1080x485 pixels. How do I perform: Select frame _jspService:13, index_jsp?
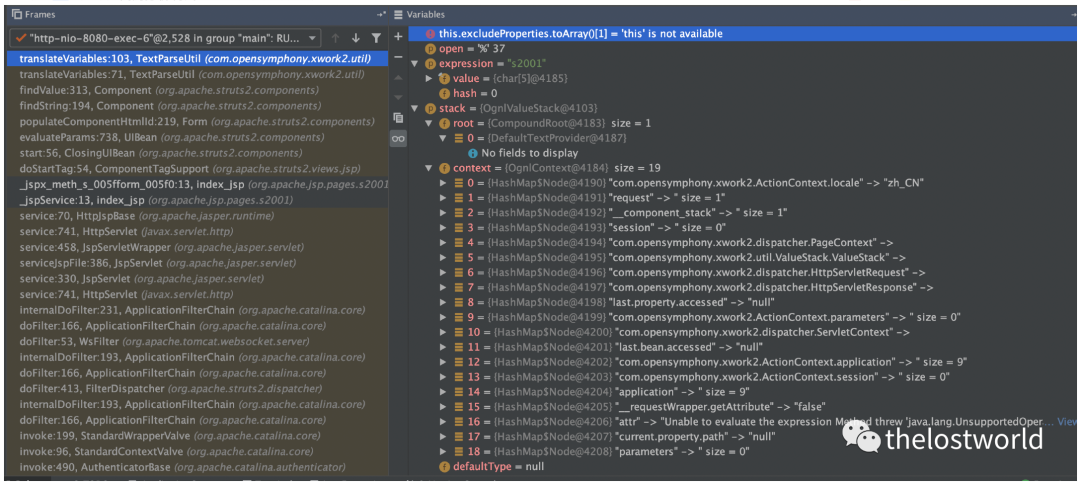(x=198, y=200)
